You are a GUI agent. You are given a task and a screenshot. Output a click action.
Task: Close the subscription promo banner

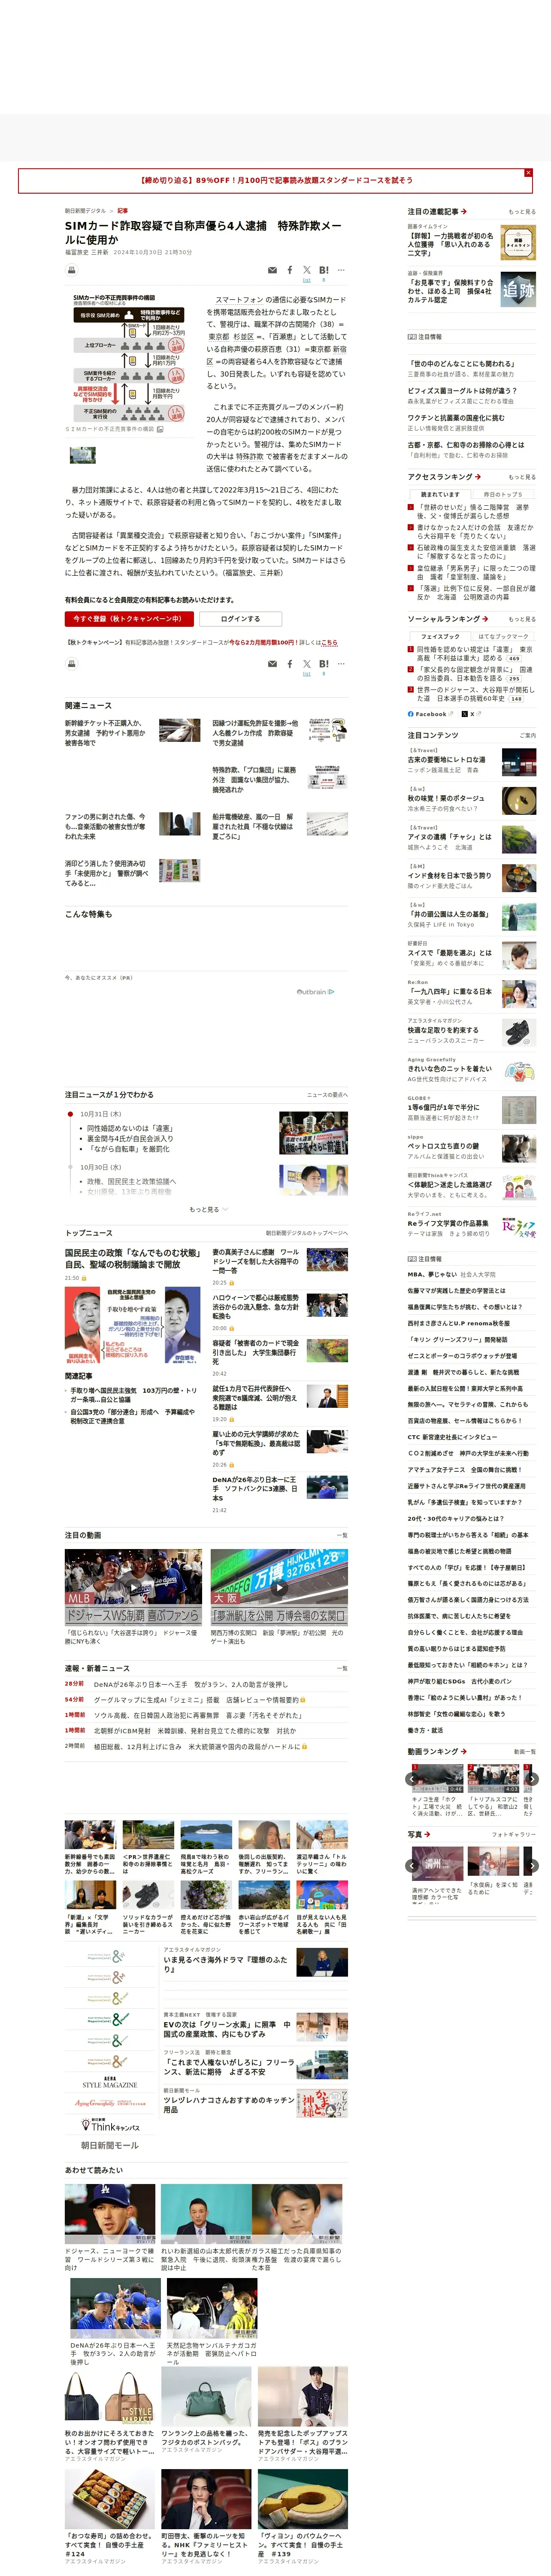528,173
